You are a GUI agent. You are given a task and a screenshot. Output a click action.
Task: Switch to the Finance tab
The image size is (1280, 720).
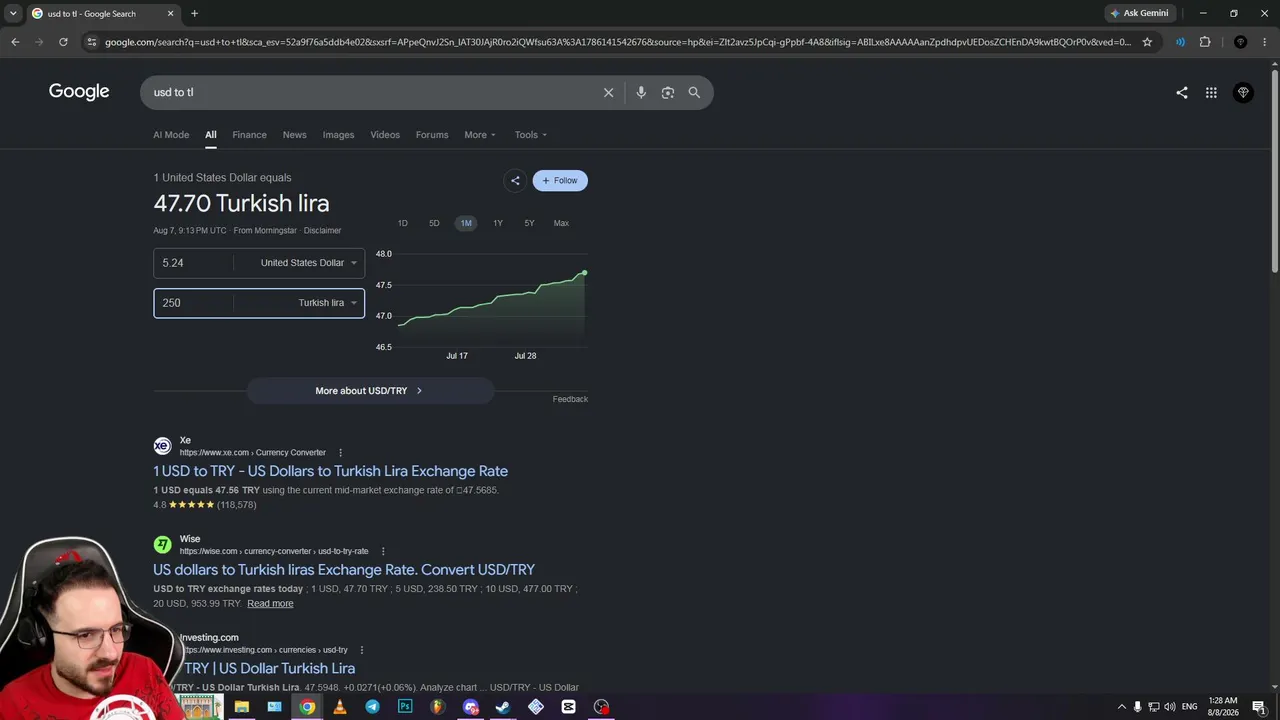(x=249, y=135)
